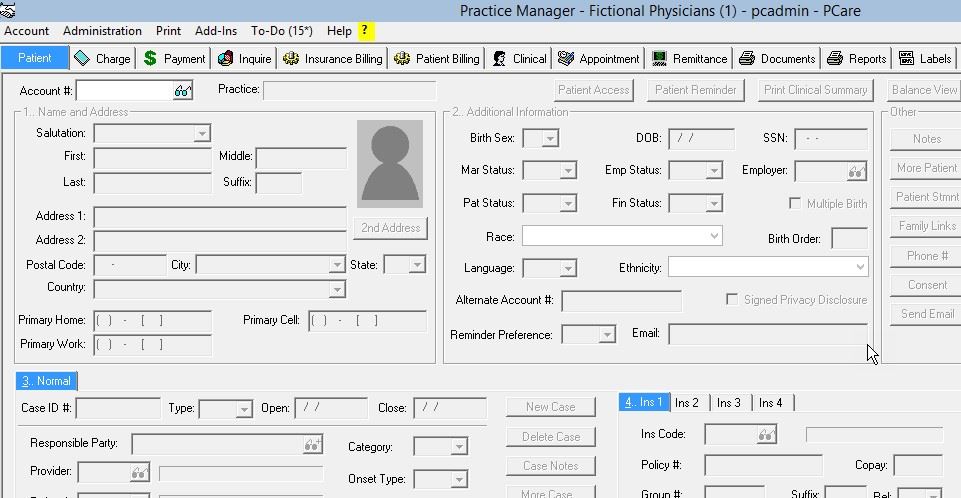
Task: Open the Clinical module from toolbar
Action: (x=519, y=59)
